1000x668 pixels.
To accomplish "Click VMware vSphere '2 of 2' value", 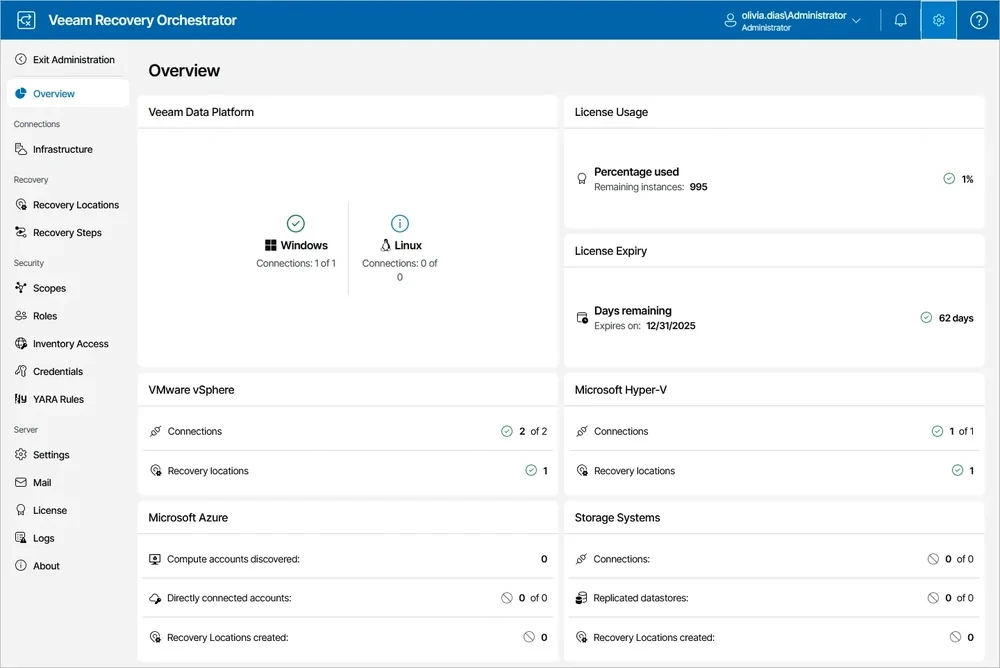I will [533, 431].
